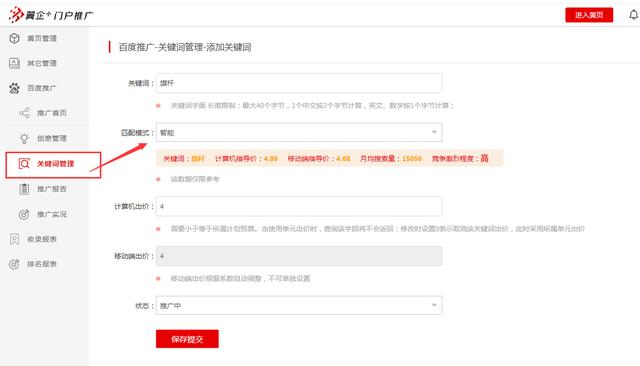640x366 pixels.
Task: Click the page title 百度推广-关键词管理-添加关键词
Action: pos(185,47)
